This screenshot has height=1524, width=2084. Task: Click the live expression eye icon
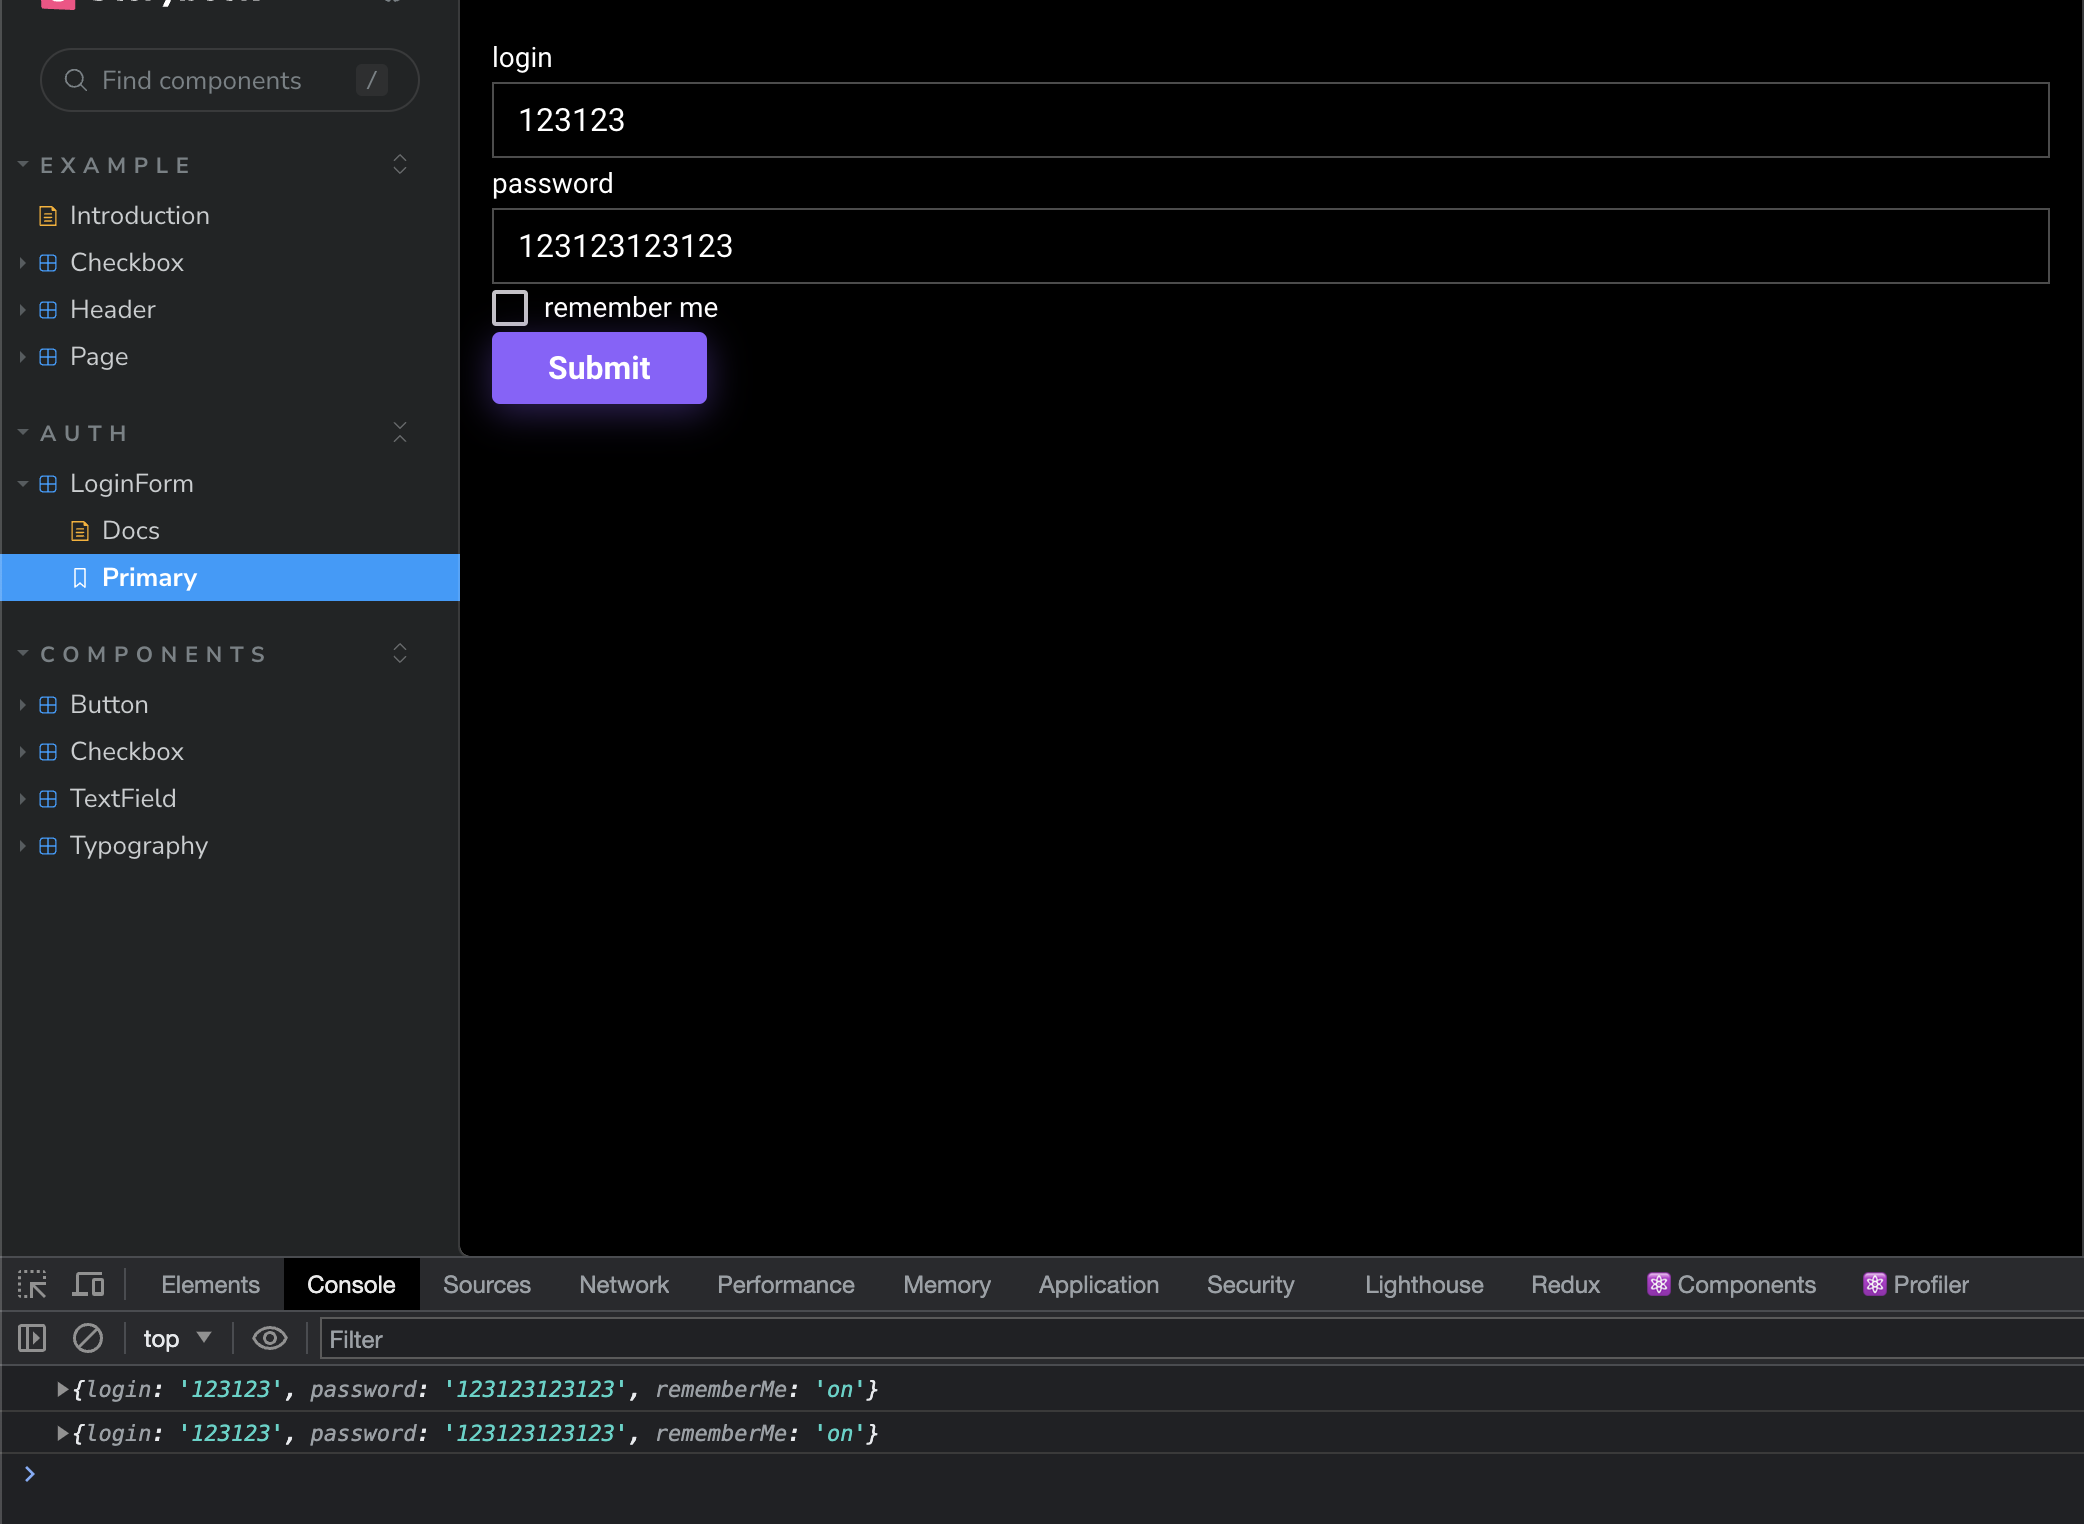coord(269,1338)
